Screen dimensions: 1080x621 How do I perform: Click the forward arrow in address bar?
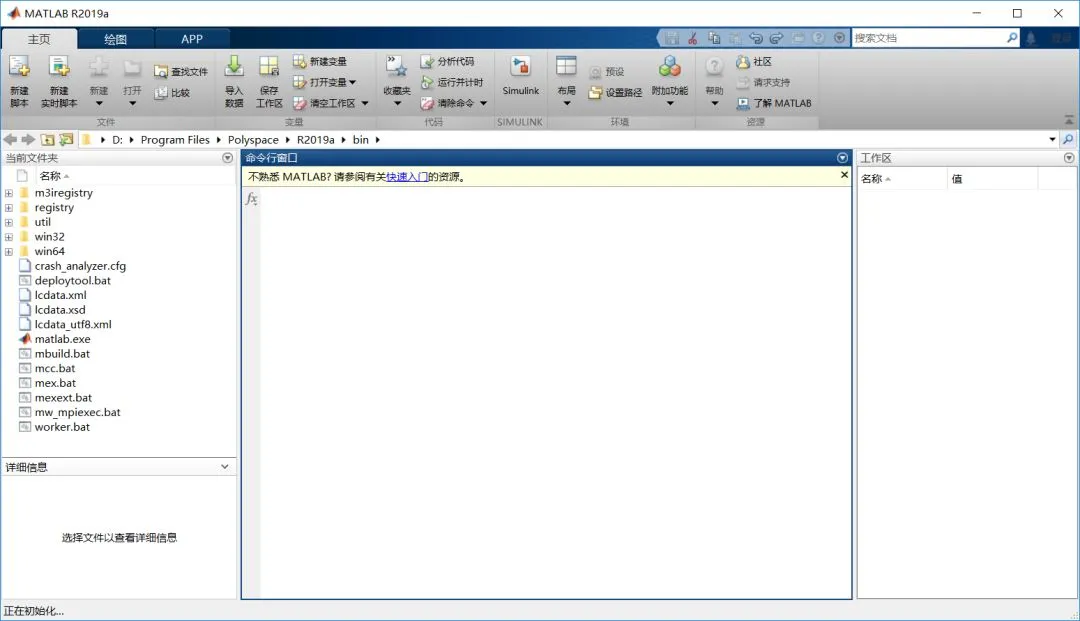pos(28,139)
